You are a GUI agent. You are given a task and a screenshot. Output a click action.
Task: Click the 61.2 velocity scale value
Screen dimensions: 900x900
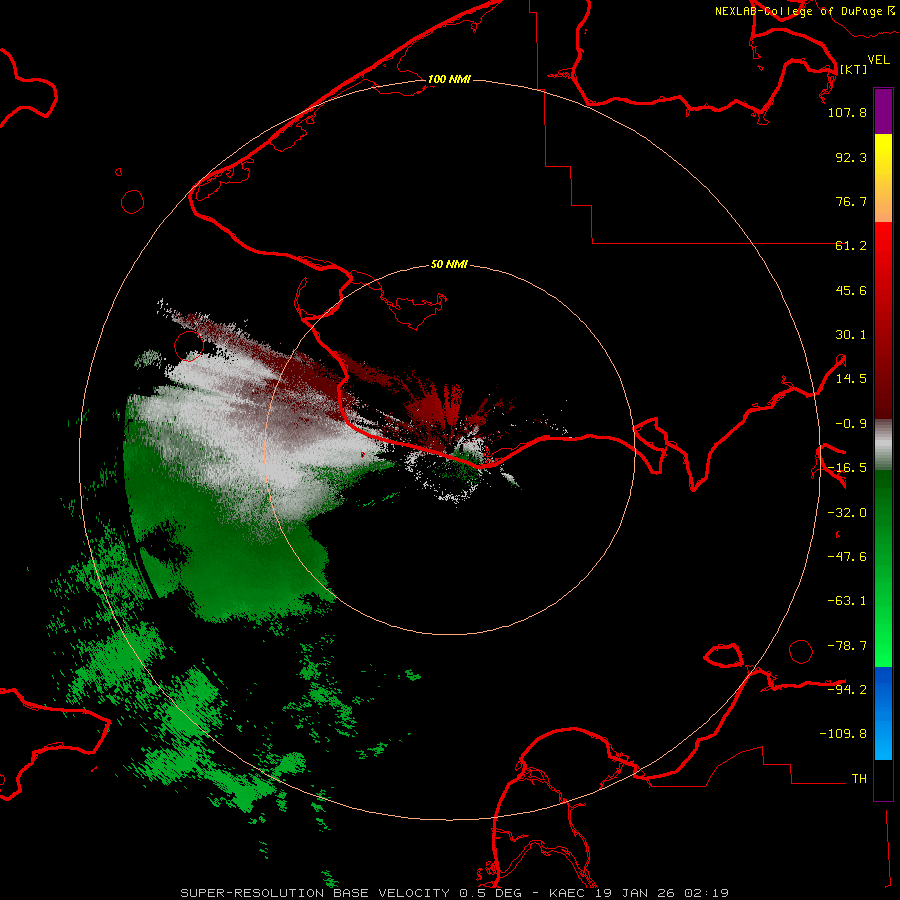click(851, 246)
